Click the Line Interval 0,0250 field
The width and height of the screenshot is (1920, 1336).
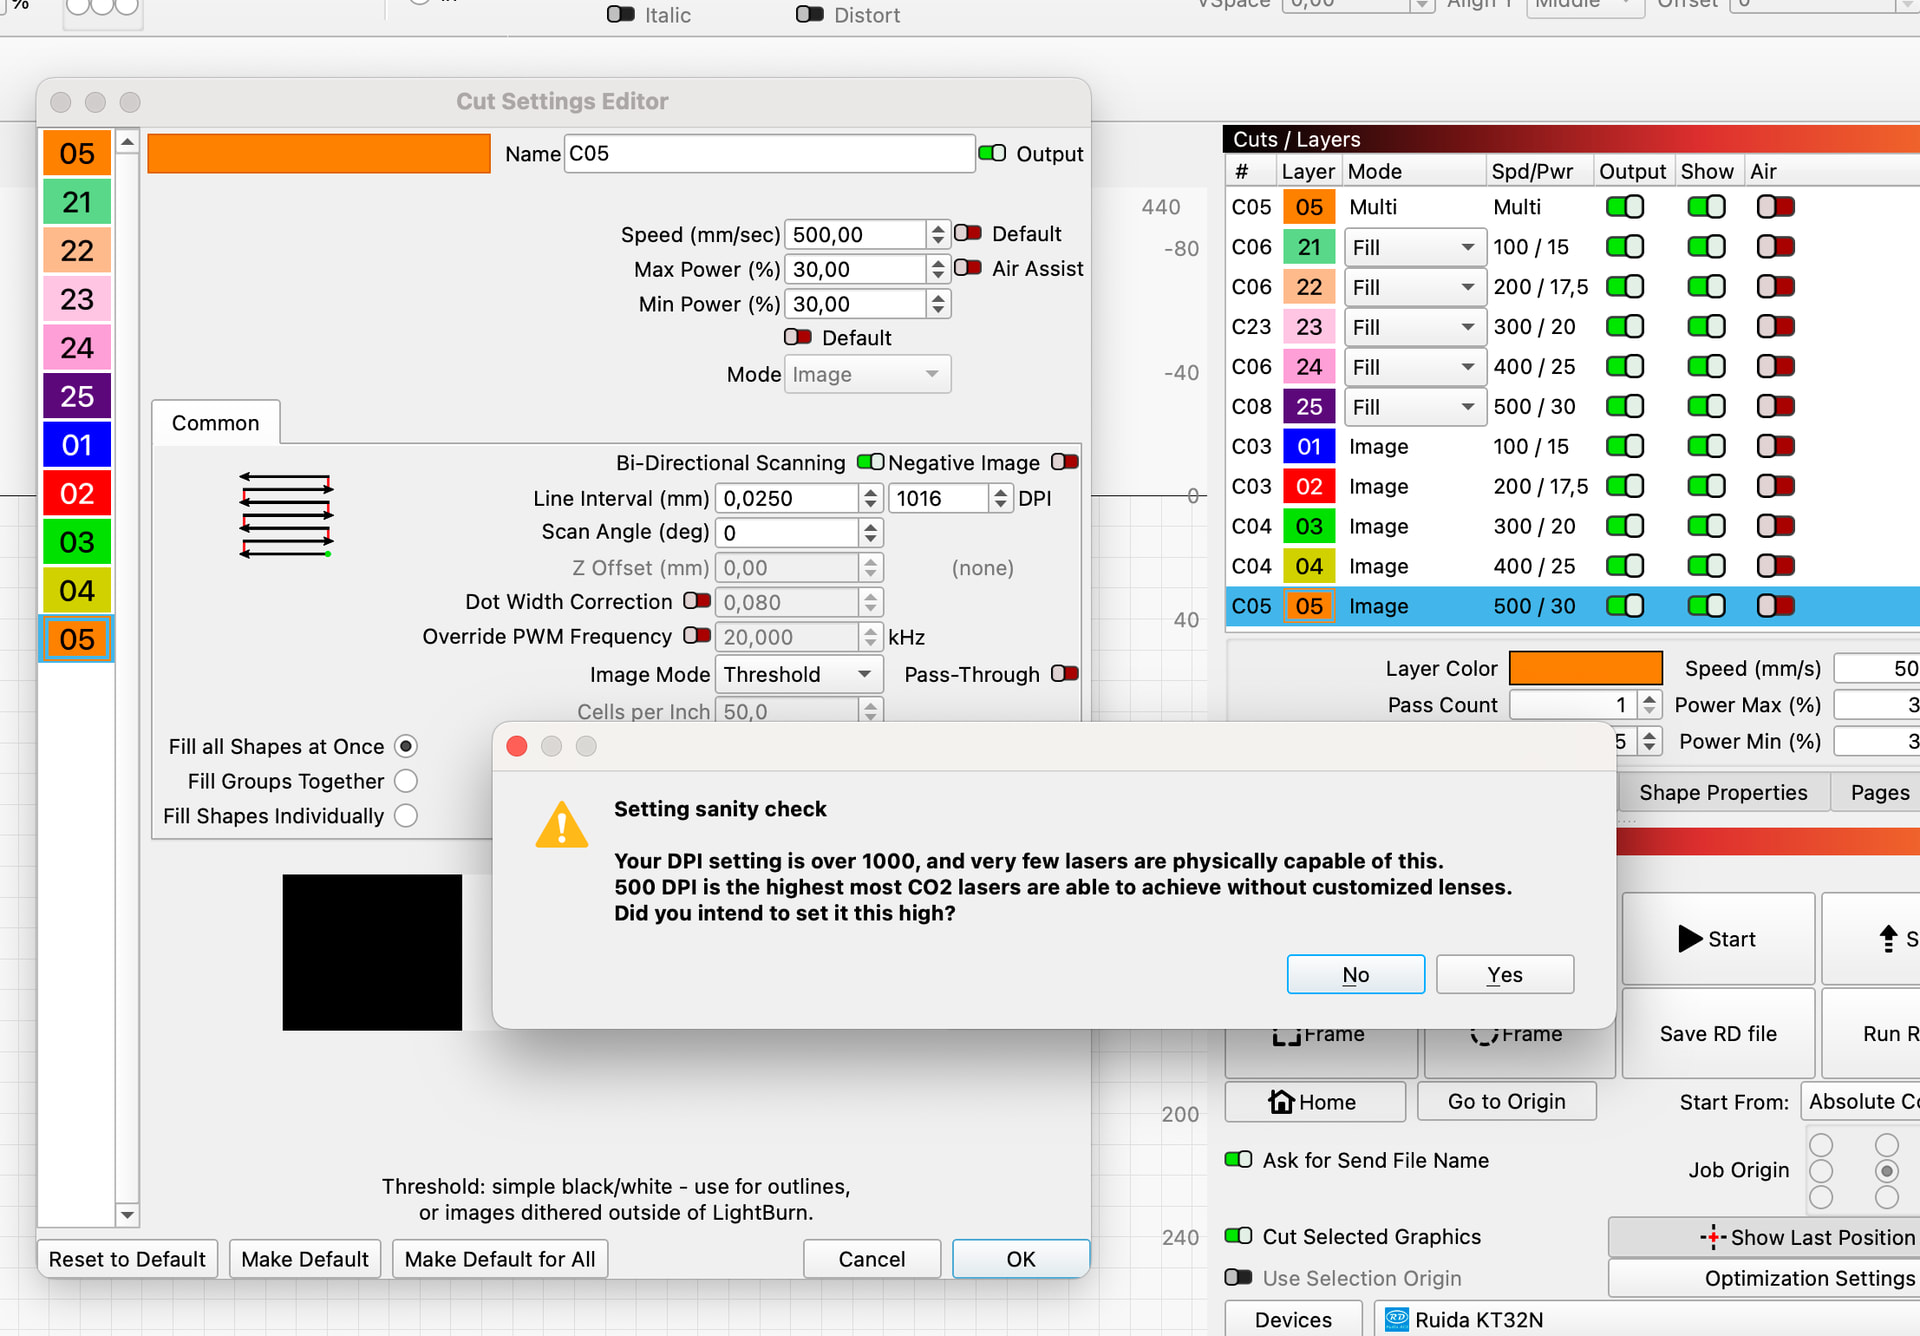coord(787,498)
